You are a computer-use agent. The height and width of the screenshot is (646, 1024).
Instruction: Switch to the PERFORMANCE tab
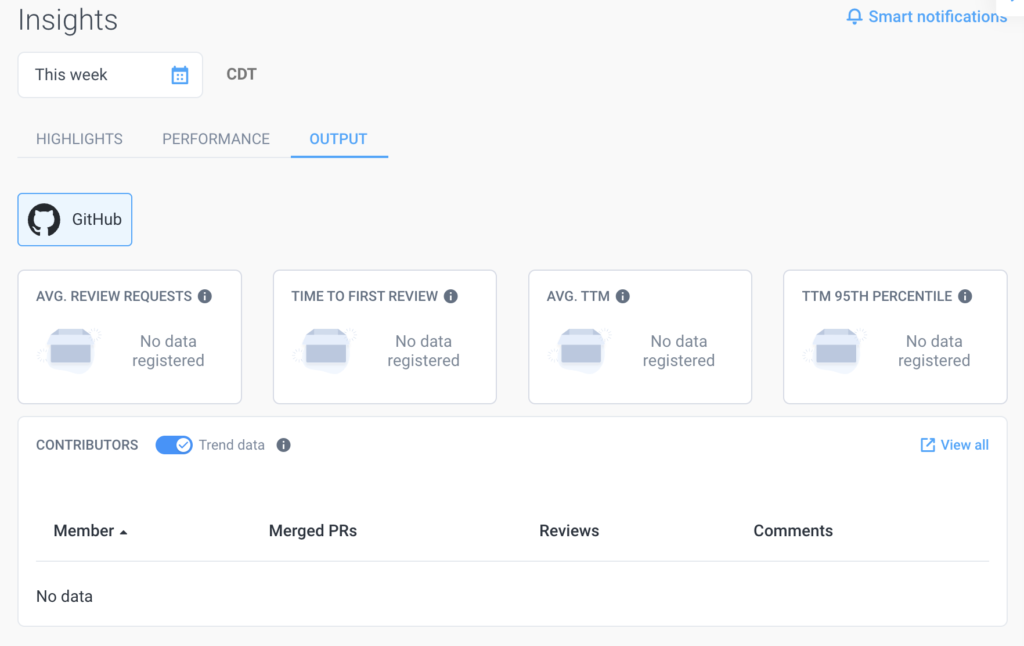click(x=216, y=138)
